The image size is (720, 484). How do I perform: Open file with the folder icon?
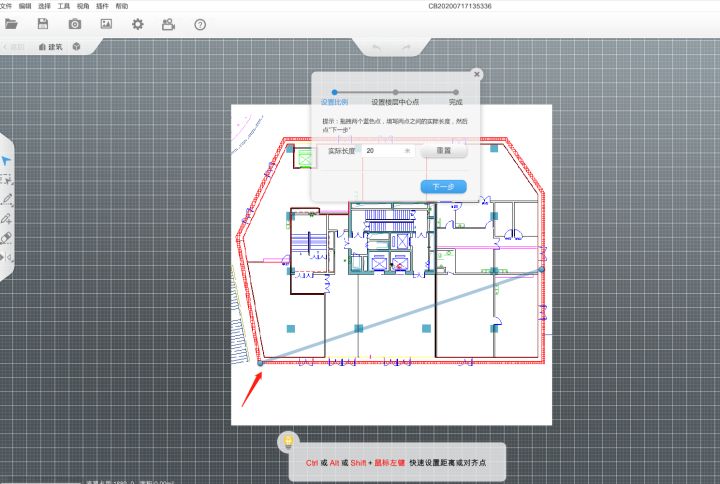tap(11, 24)
